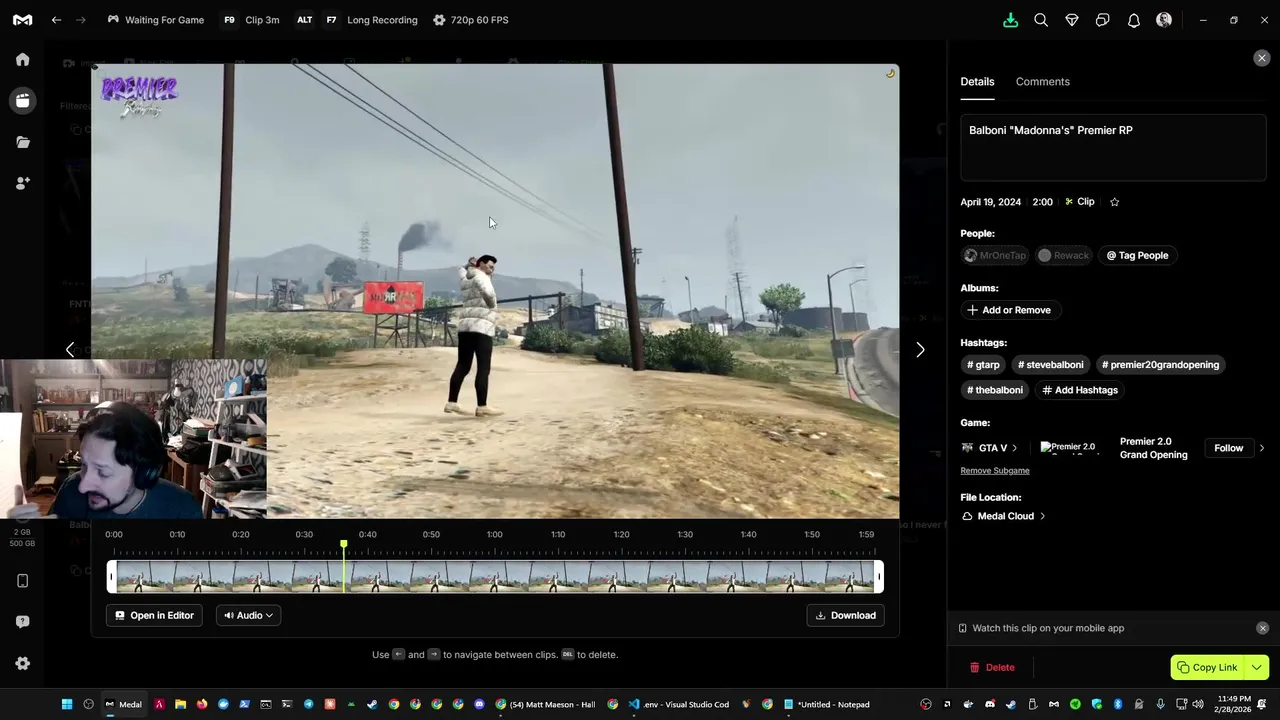Screen dimensions: 1280x720
Task: Go to the previous clip with left arrow
Action: 69,349
